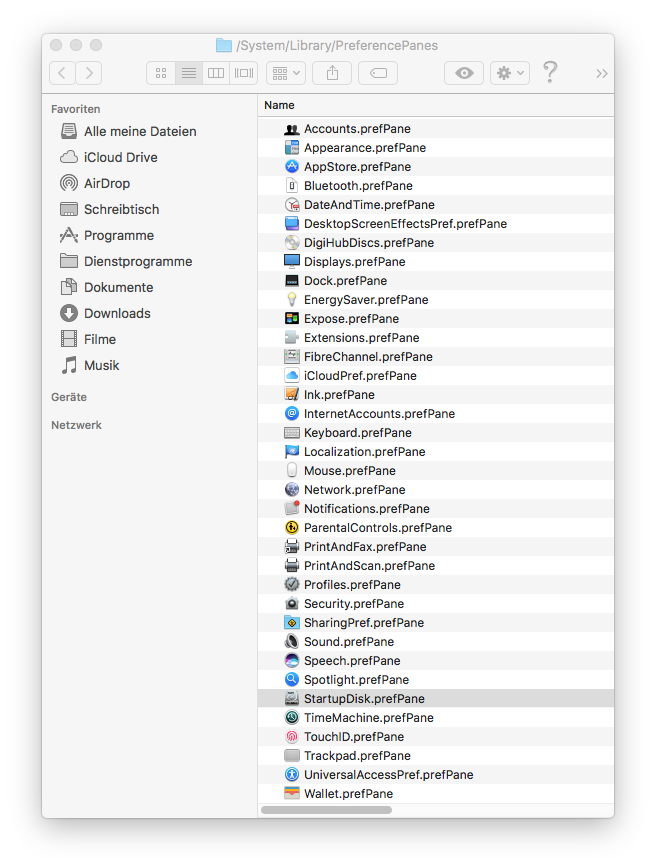The height and width of the screenshot is (868, 656).
Task: Open the arrange-by dropdown
Action: tap(286, 73)
